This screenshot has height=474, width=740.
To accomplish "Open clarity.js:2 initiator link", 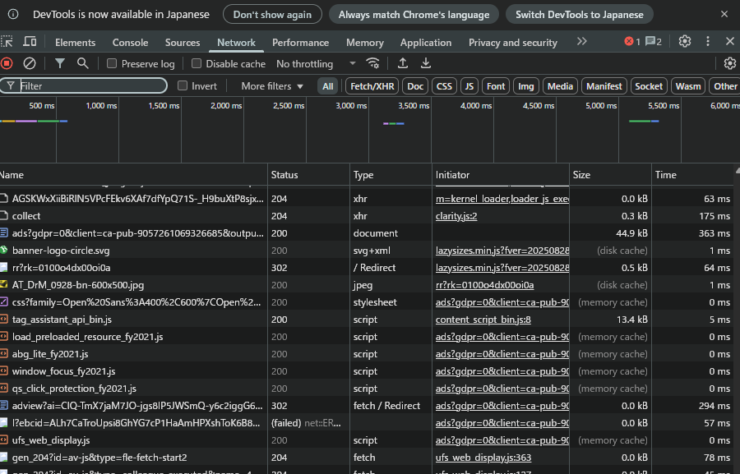I will point(456,216).
